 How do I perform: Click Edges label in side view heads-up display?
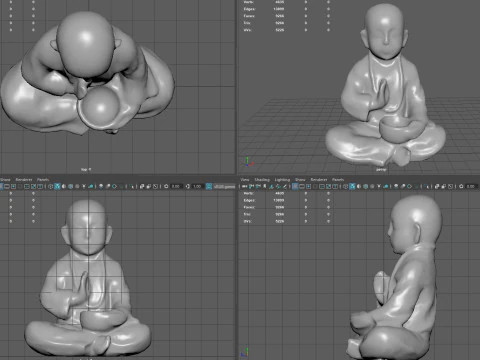coord(249,200)
